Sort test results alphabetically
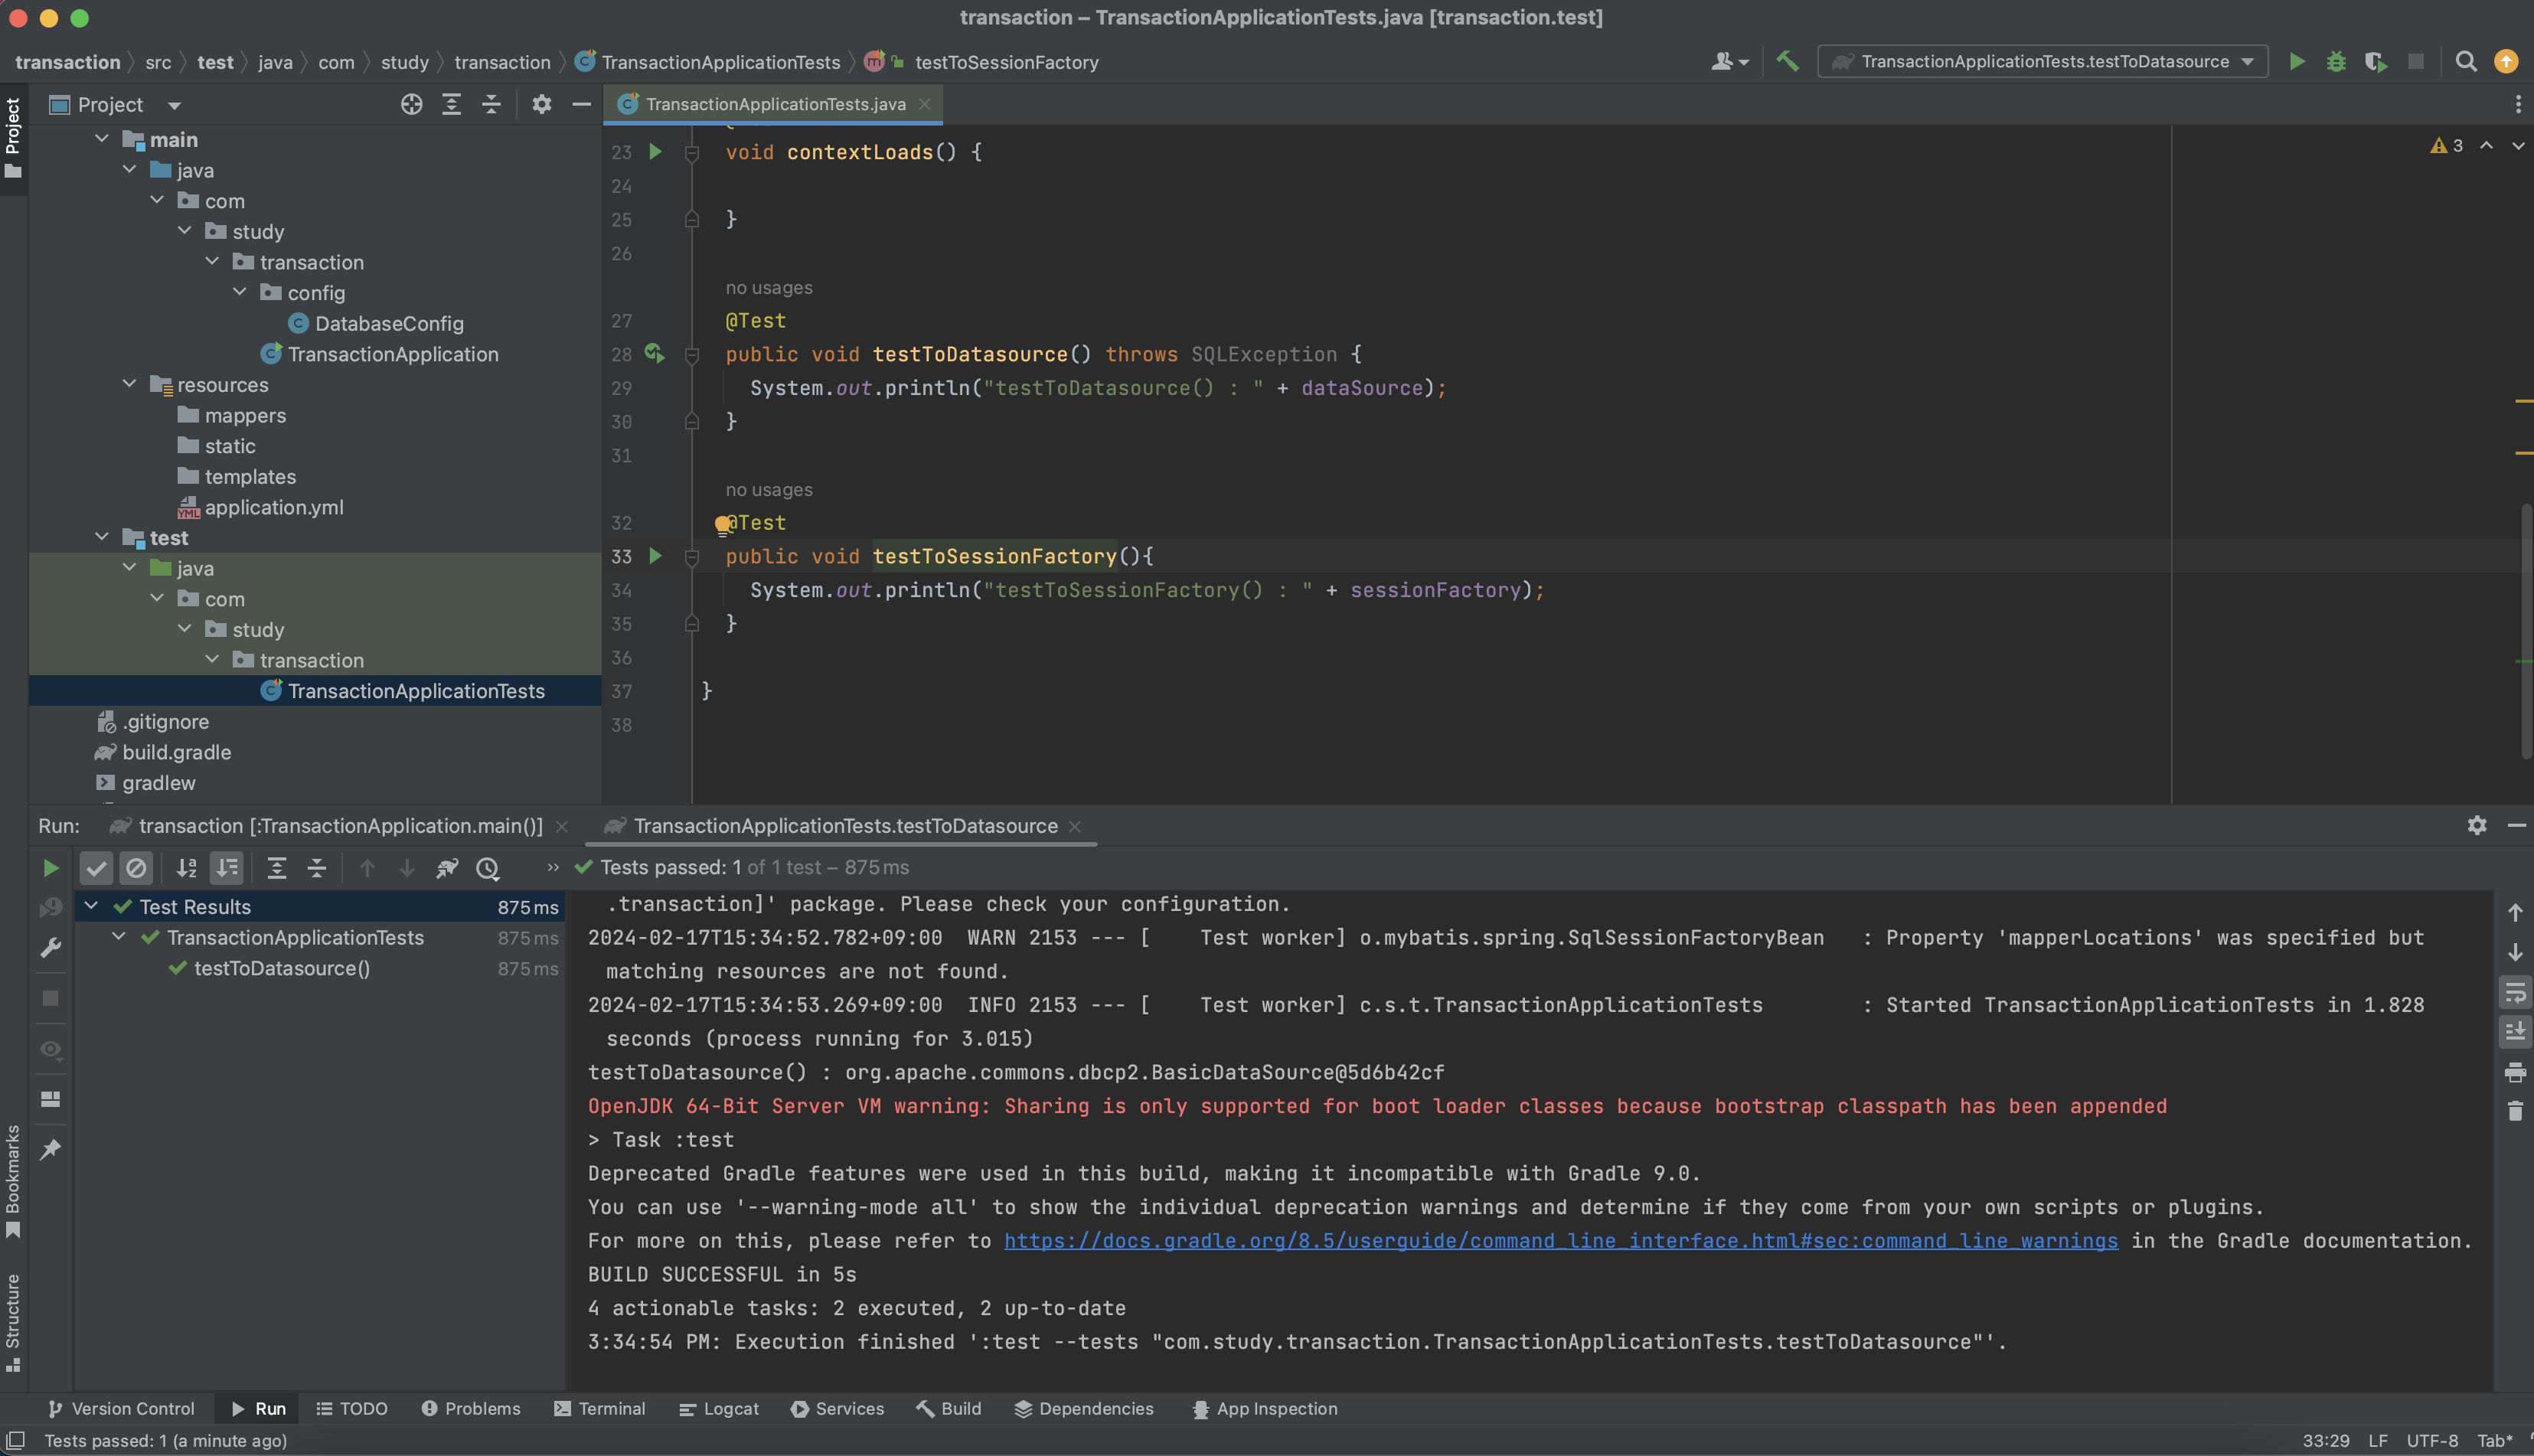This screenshot has height=1456, width=2534. (x=186, y=868)
